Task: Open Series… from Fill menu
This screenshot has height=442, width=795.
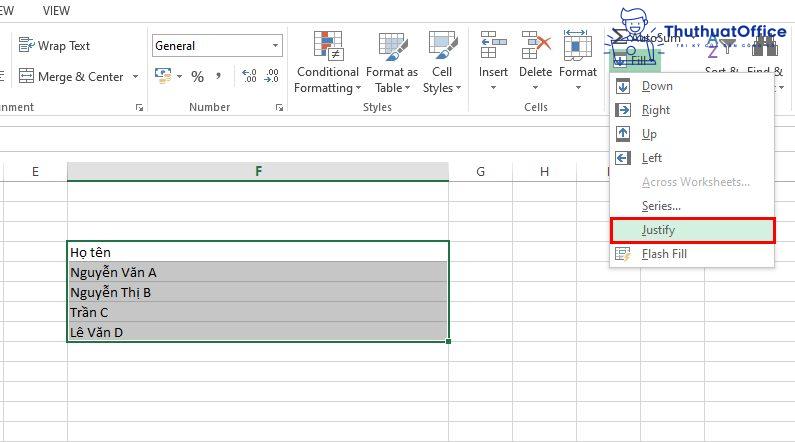Action: [692, 206]
